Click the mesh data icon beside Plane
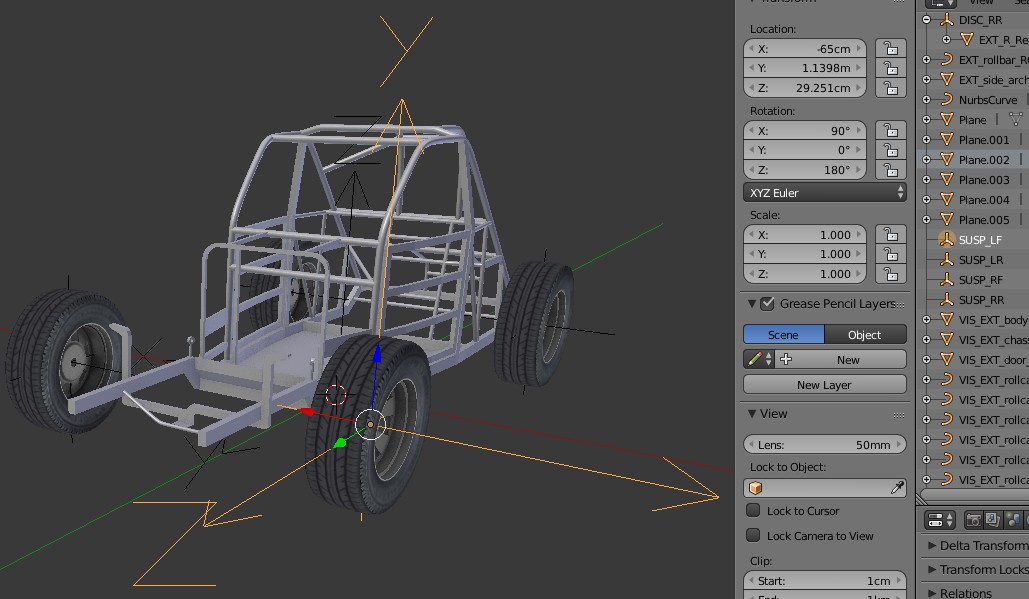 click(x=1015, y=119)
